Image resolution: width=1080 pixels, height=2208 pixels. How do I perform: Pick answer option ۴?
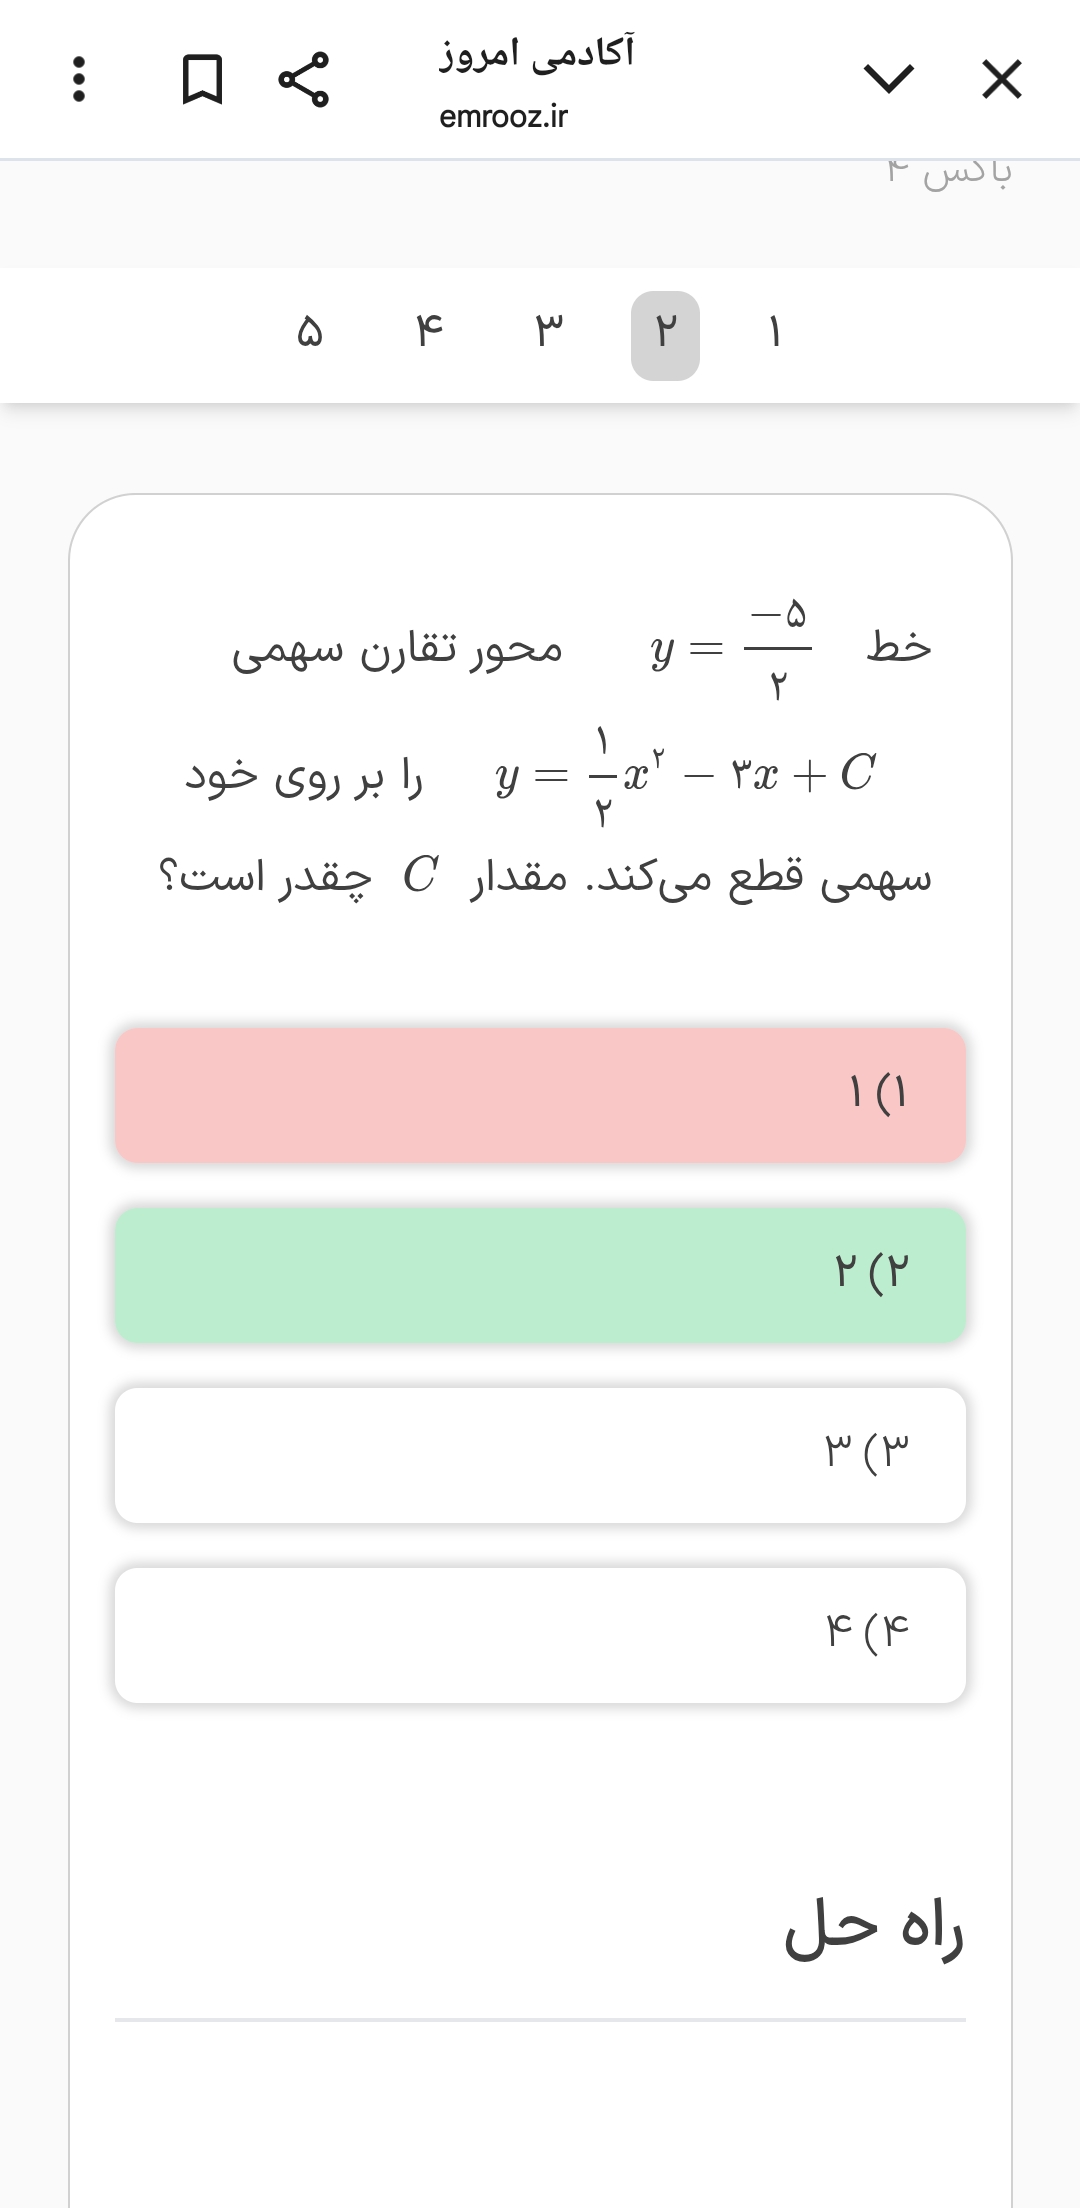pyautogui.click(x=540, y=1635)
